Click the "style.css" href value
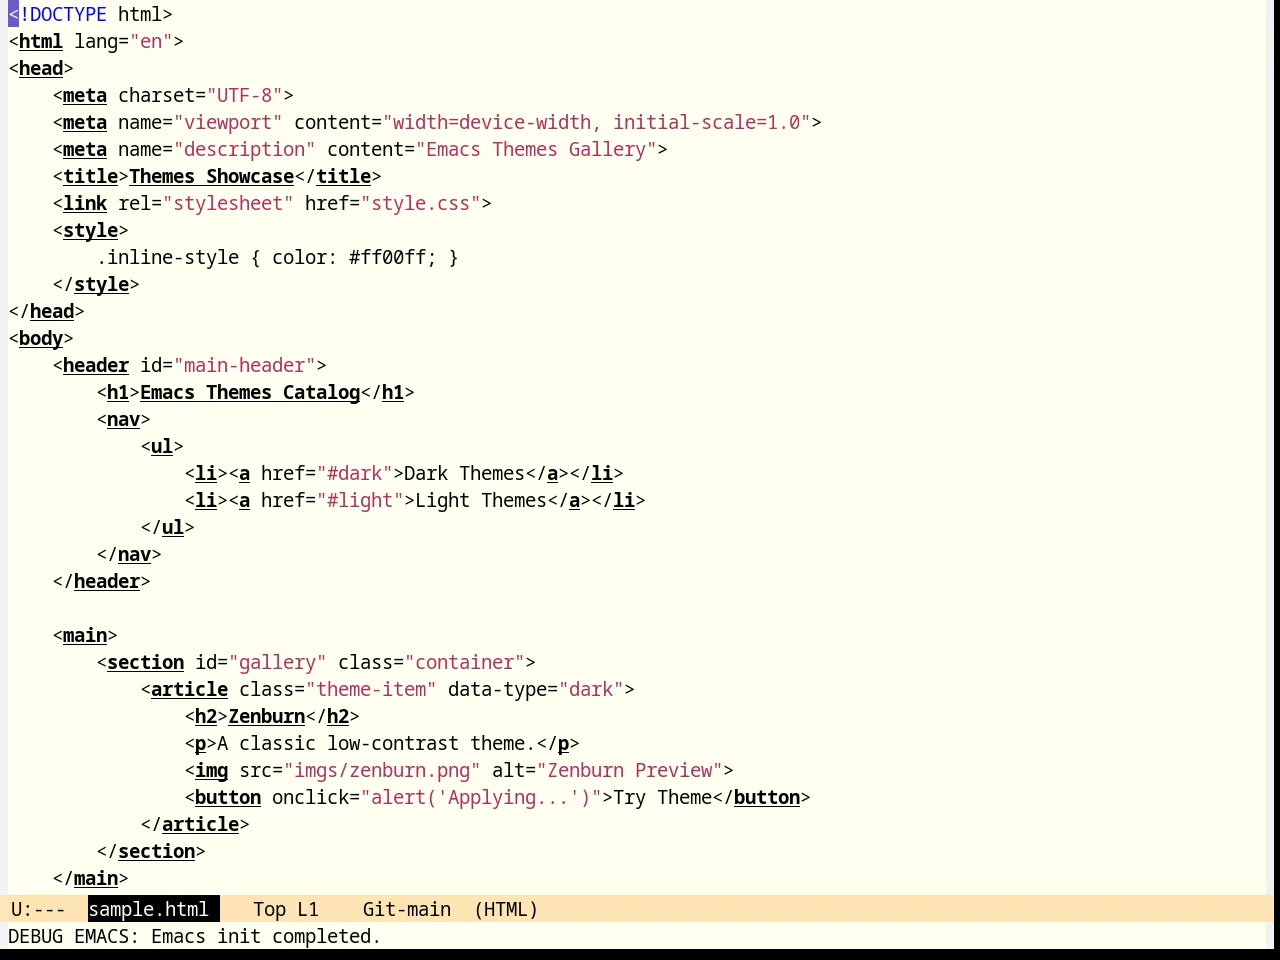1280x960 pixels. tap(420, 203)
